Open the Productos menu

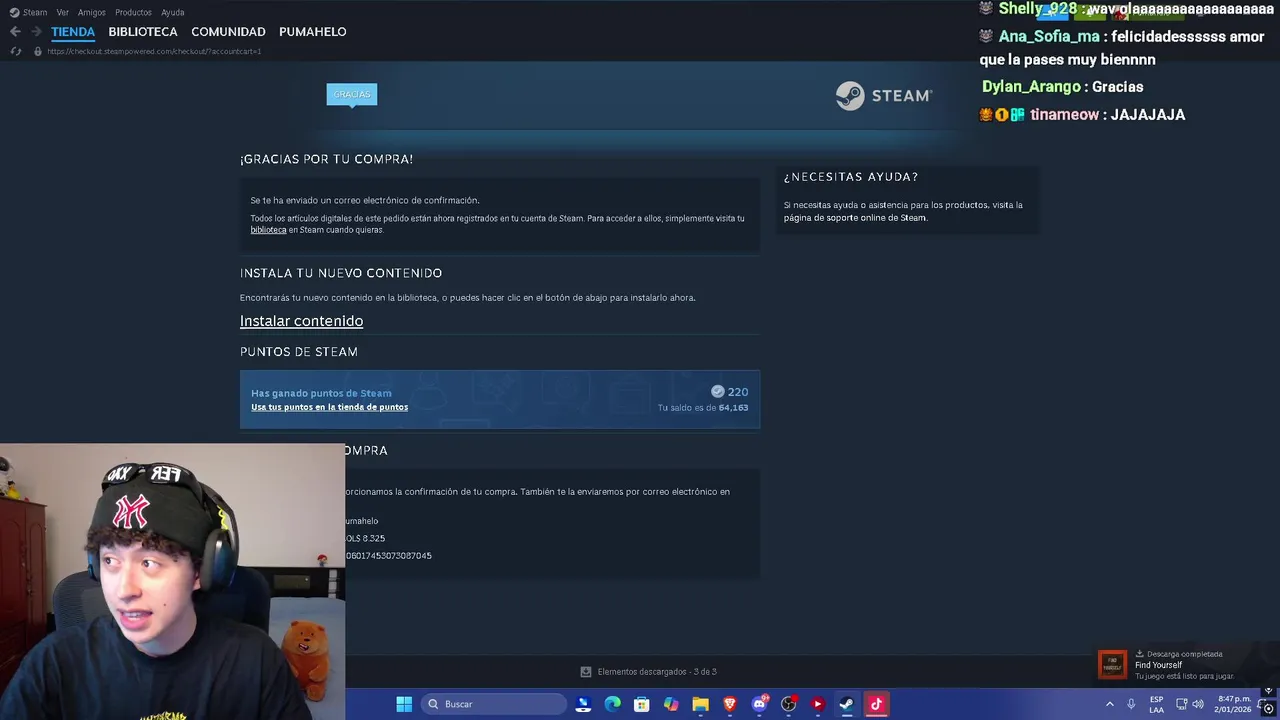coord(133,12)
